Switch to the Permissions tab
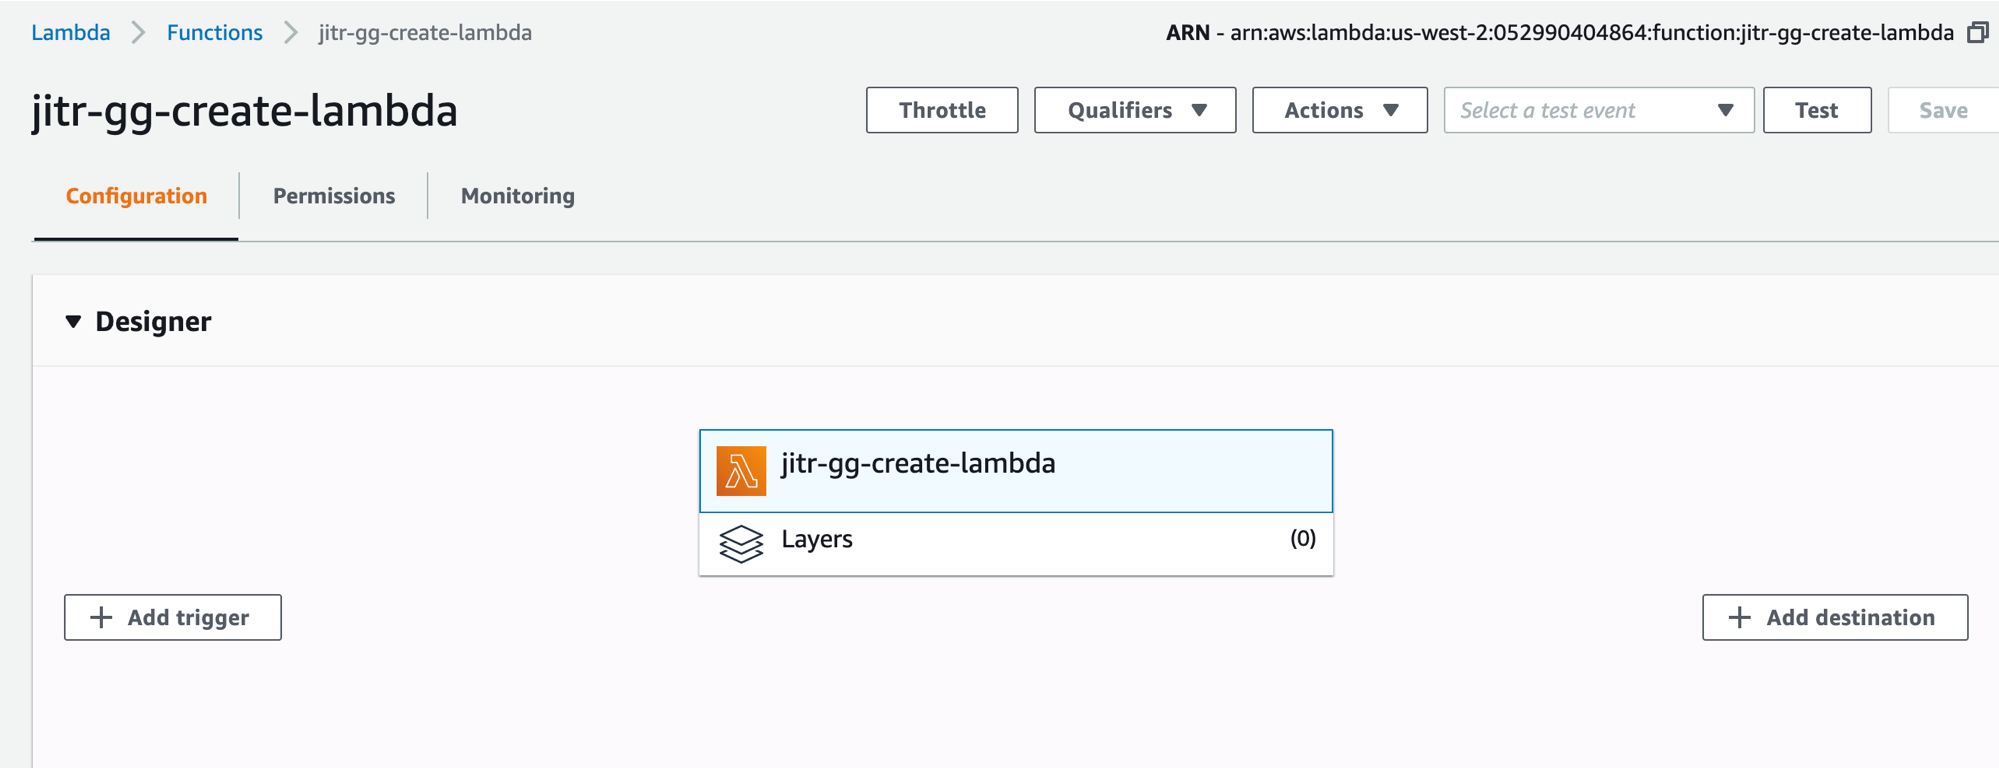1999x768 pixels. (x=334, y=196)
